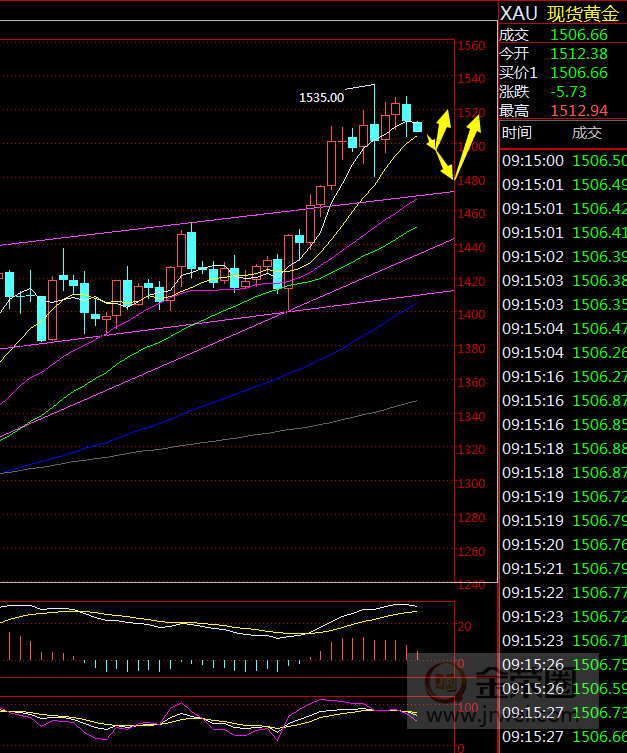Select the 09:15:20 tick row
Viewport: 627px width, 753px height.
tap(564, 545)
